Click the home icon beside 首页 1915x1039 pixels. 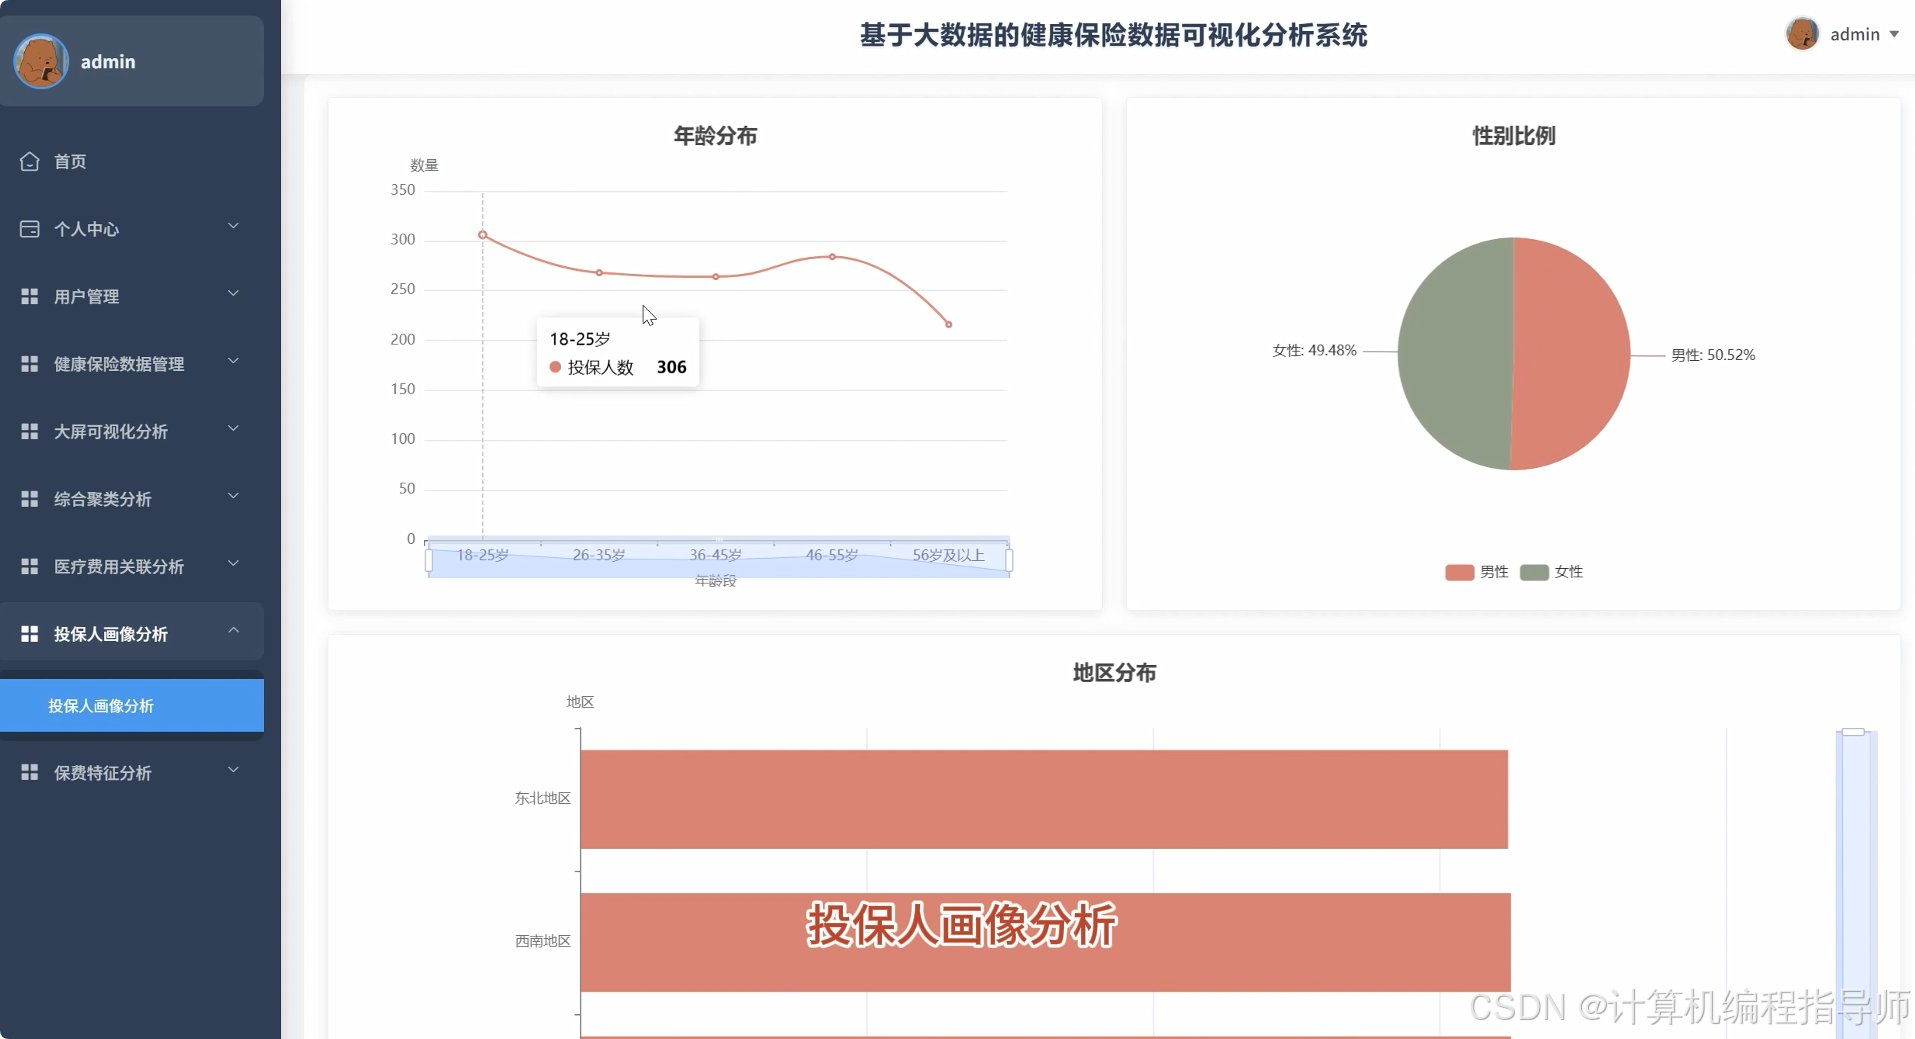(30, 161)
